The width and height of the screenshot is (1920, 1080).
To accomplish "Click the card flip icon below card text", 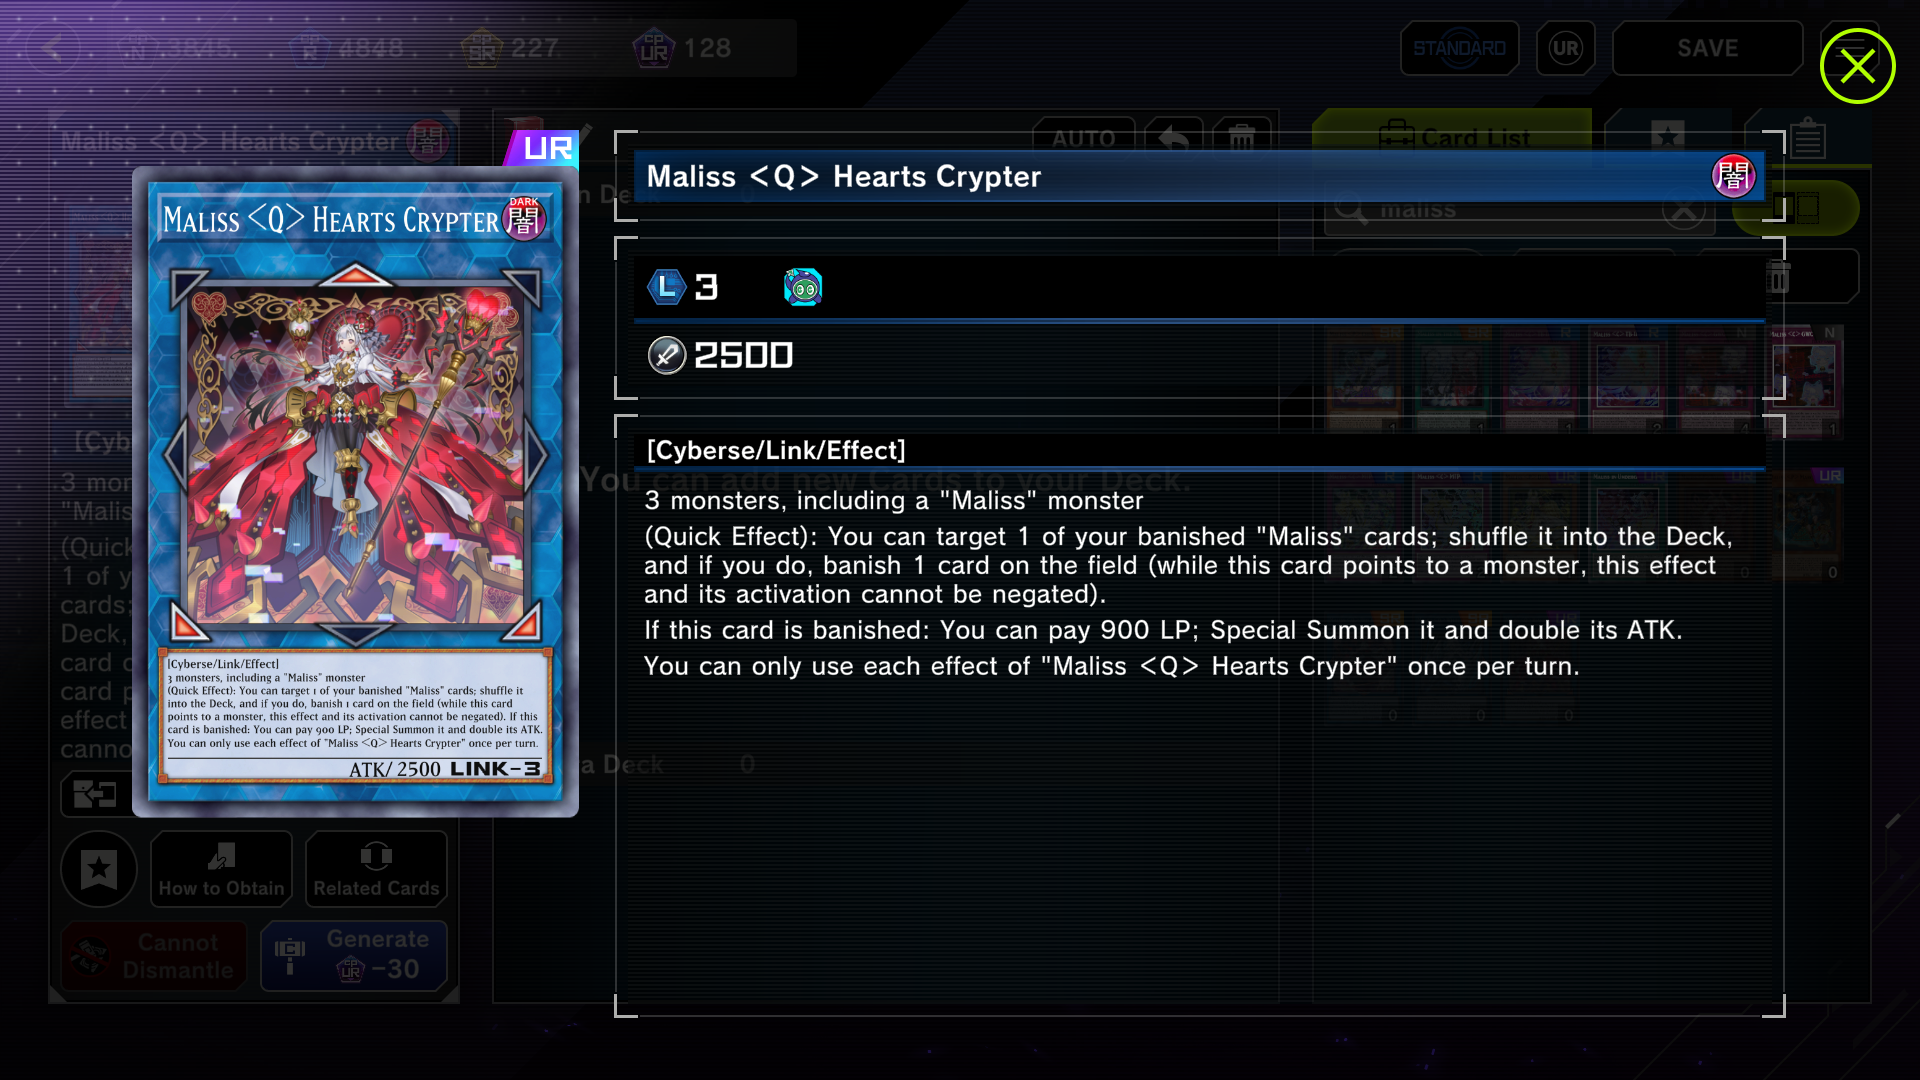I will pos(95,795).
